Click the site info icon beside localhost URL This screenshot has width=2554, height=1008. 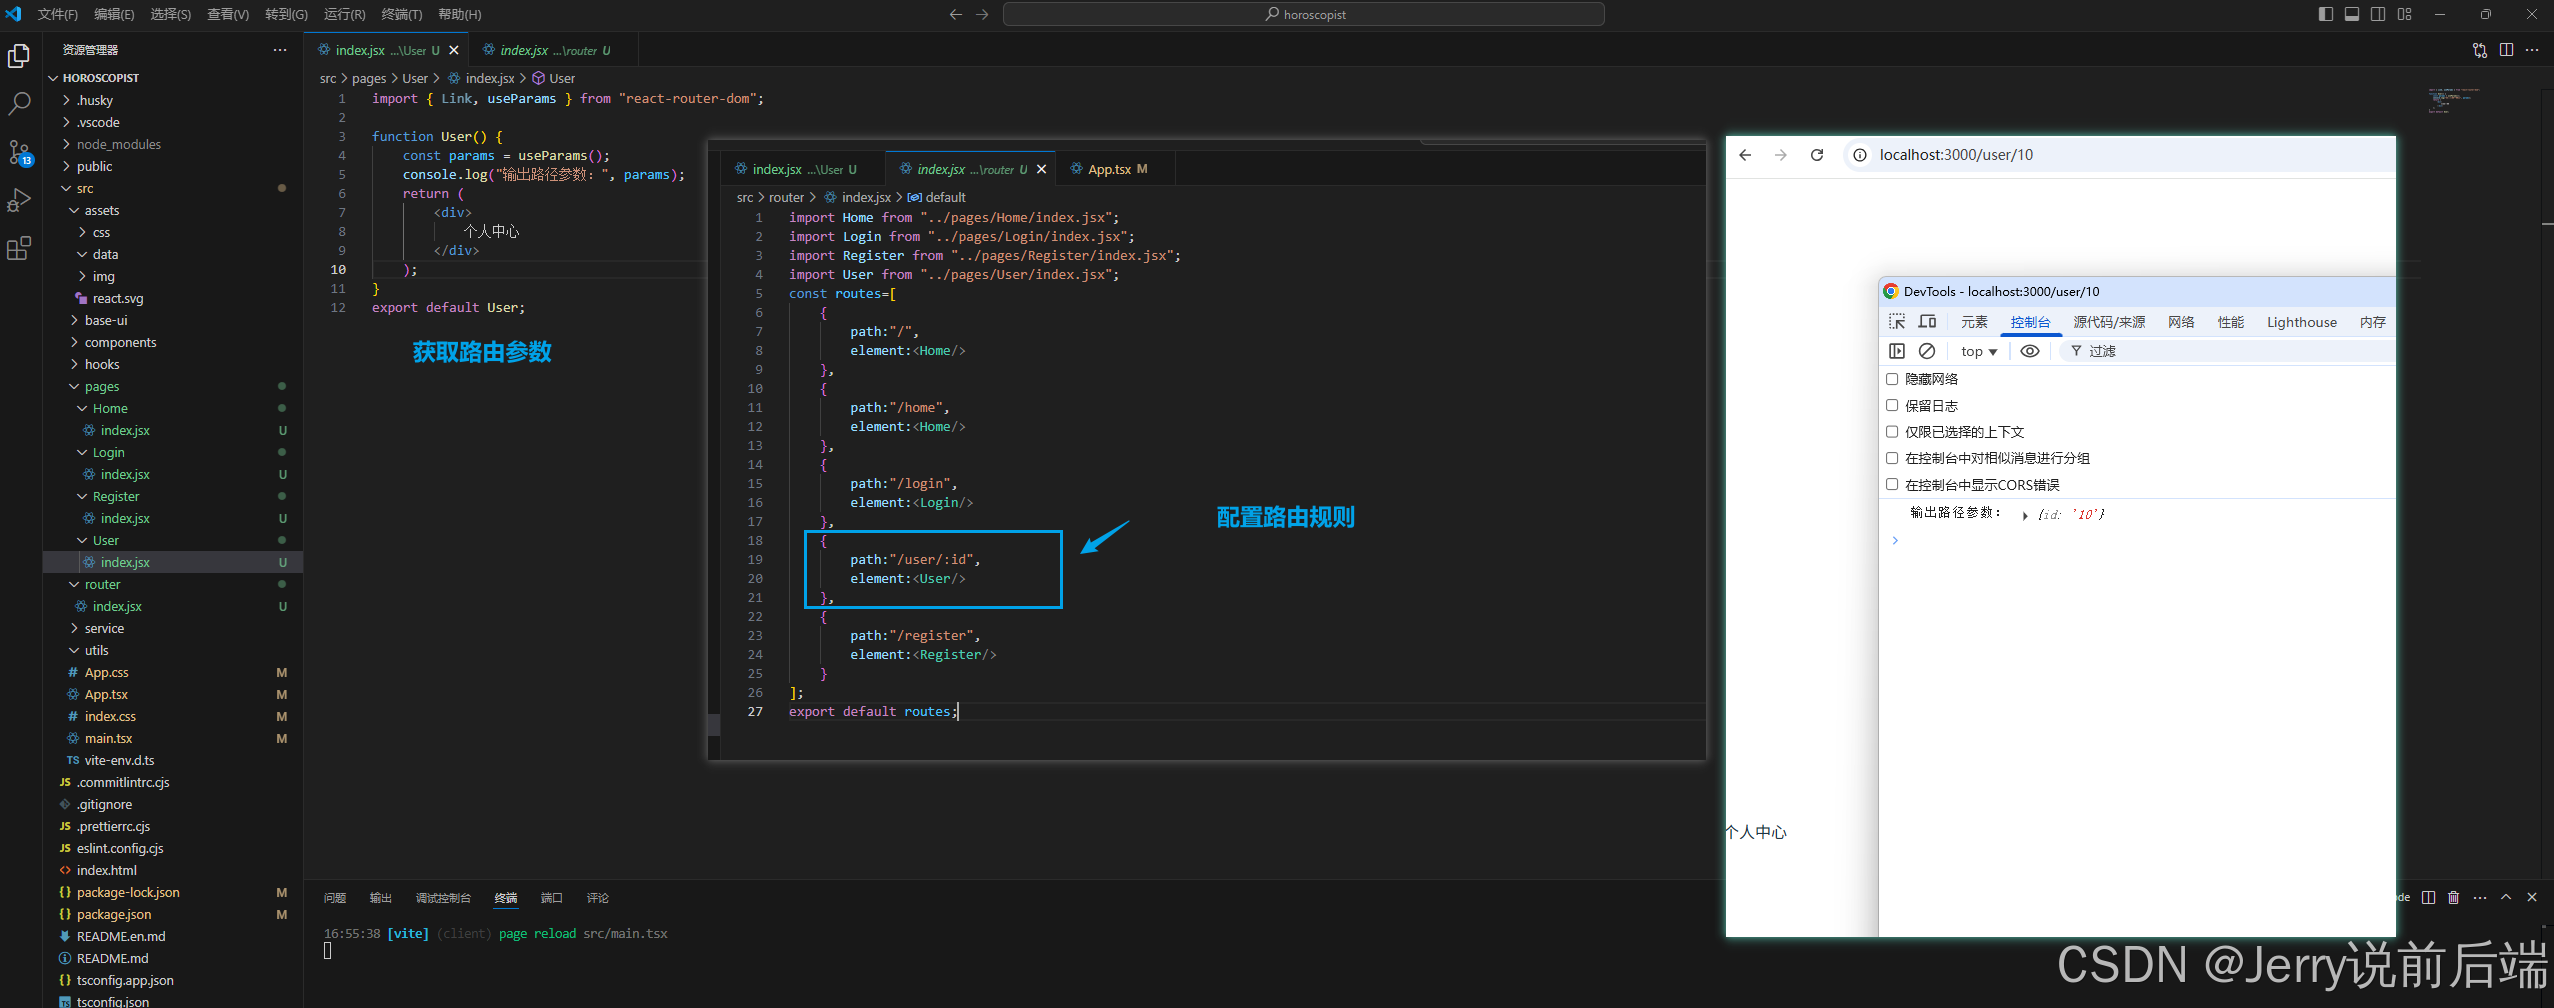(x=1860, y=155)
